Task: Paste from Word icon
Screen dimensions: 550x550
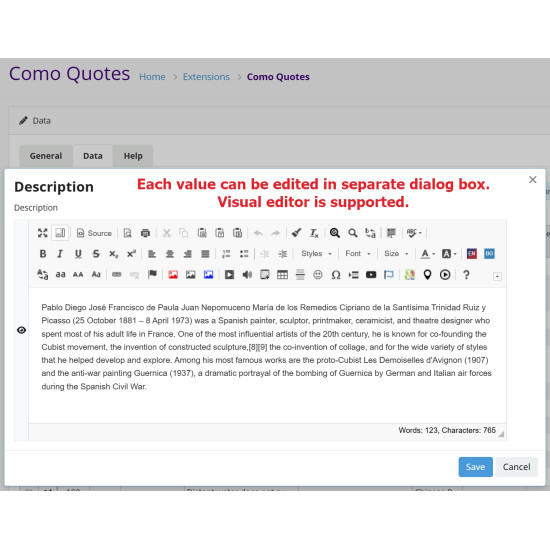Action: (237, 233)
